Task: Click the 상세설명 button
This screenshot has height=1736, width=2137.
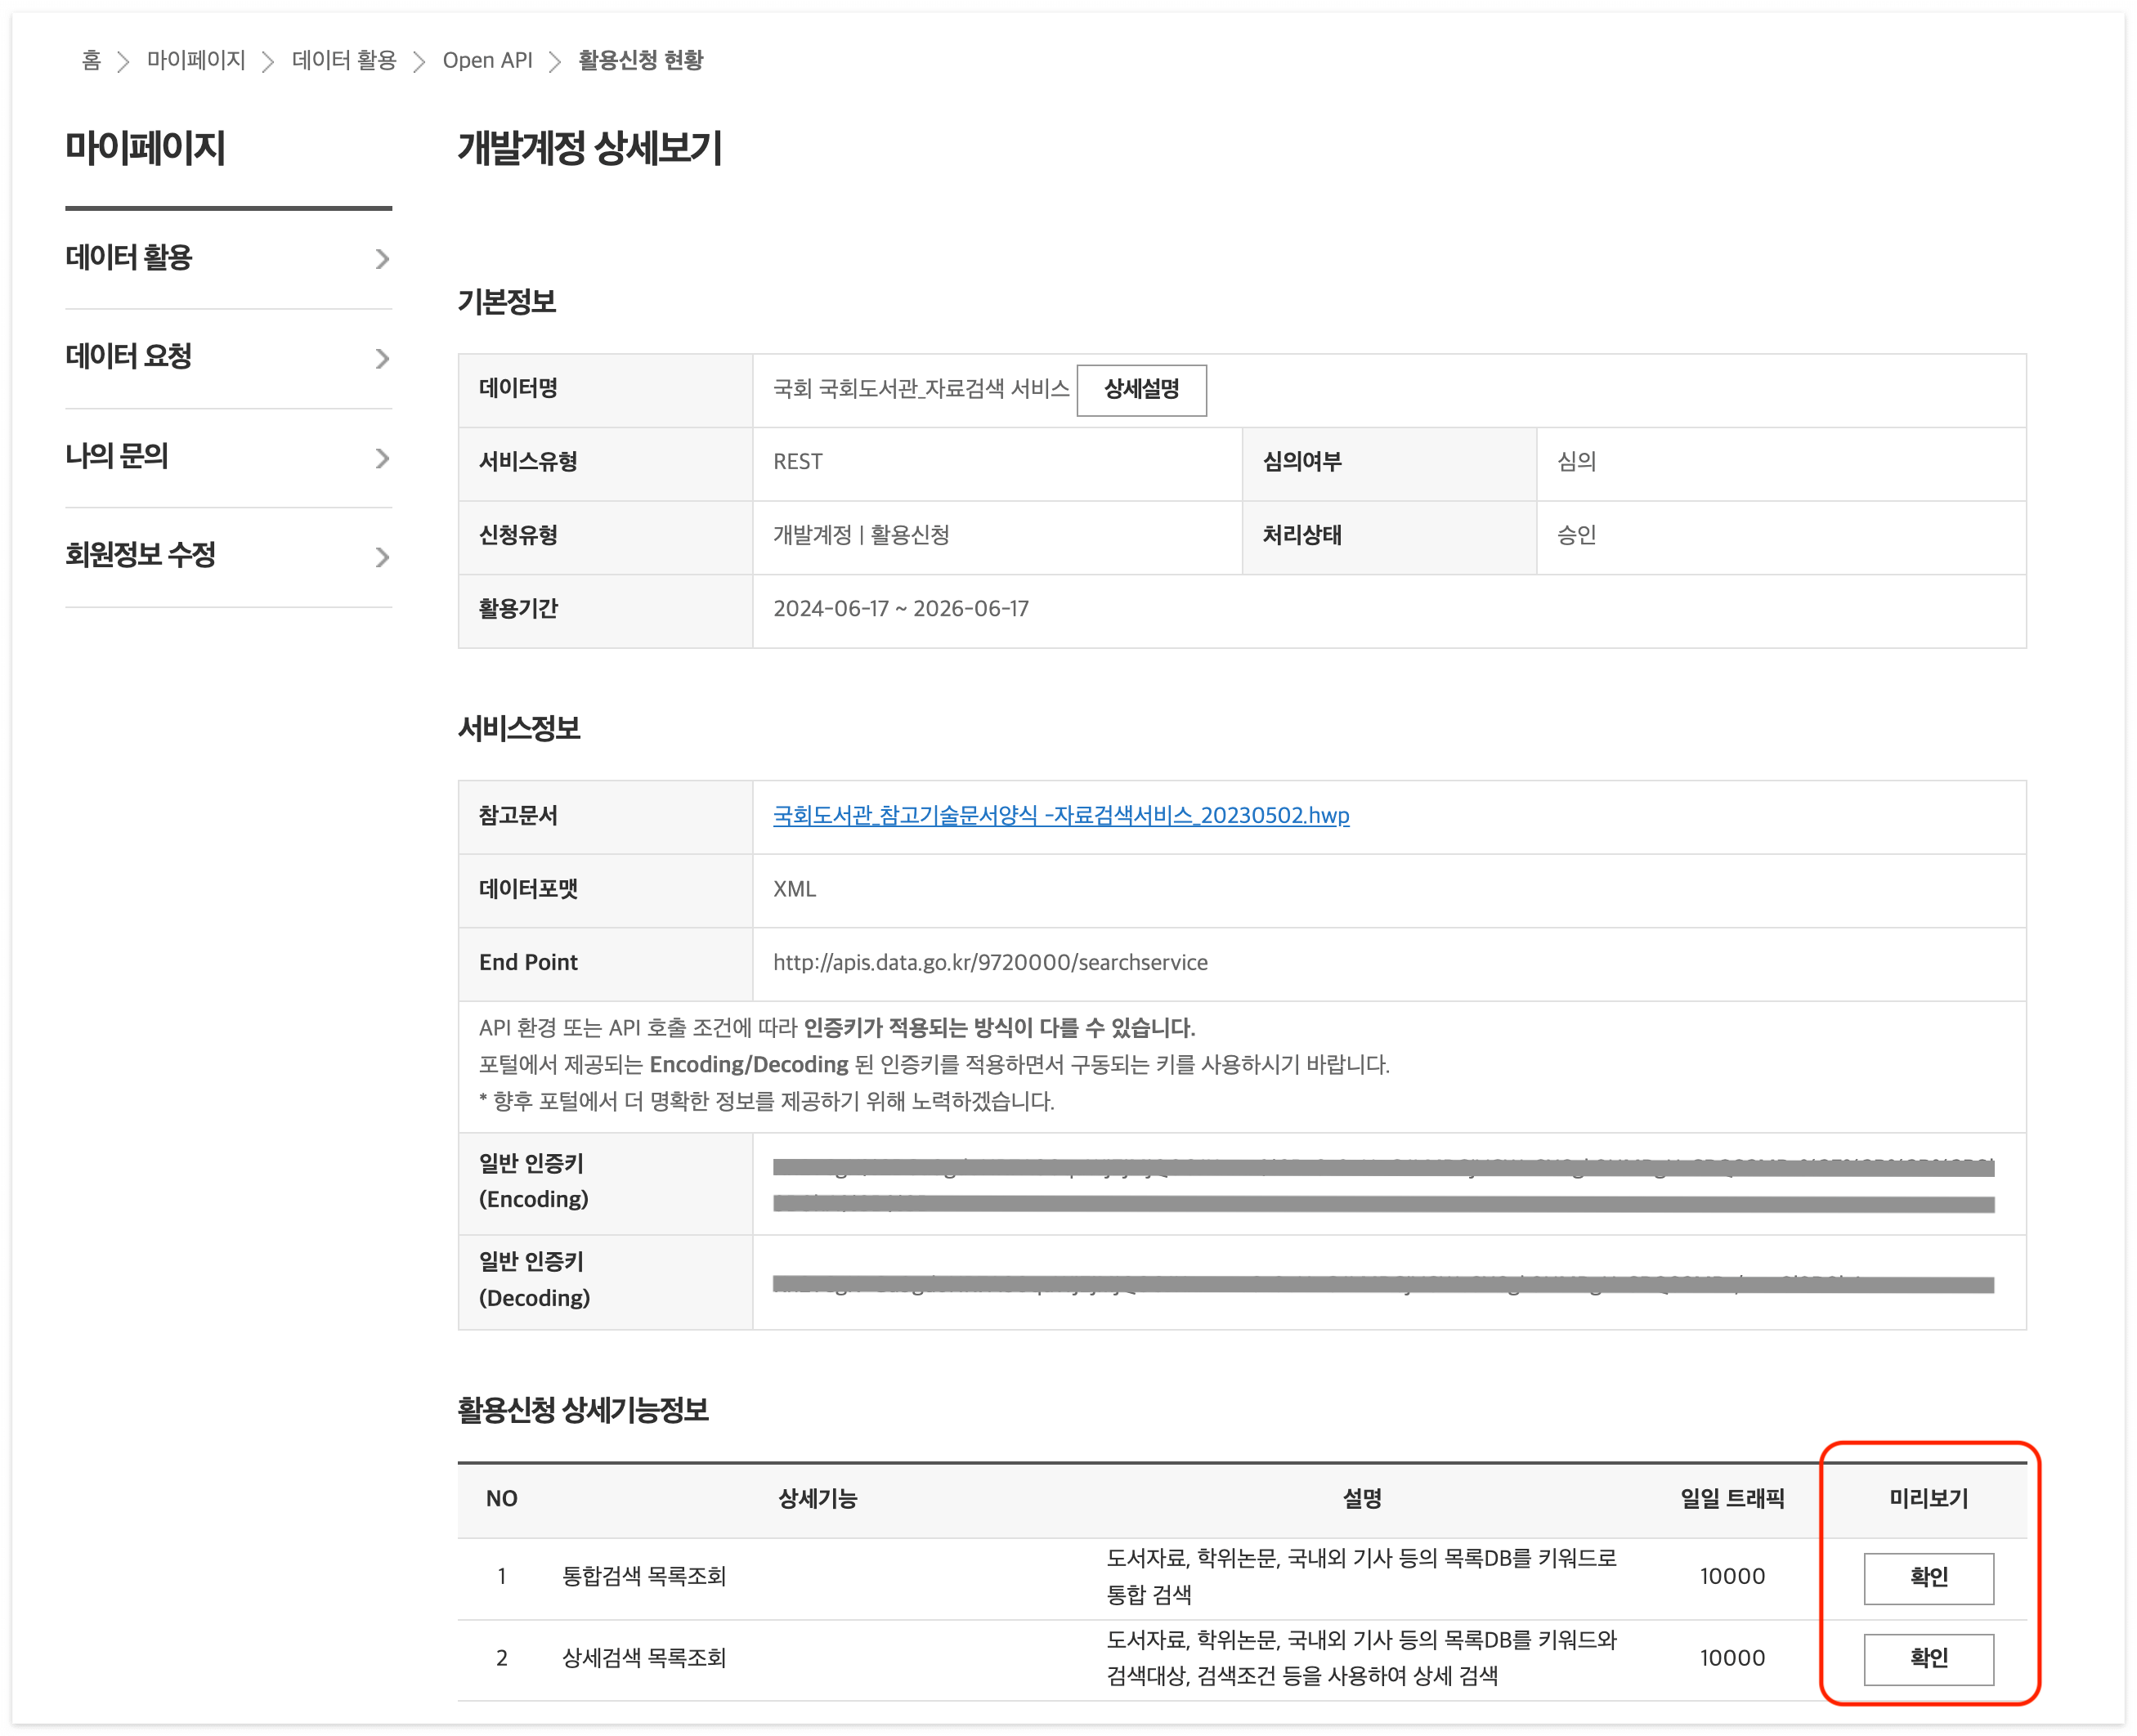Action: point(1141,389)
